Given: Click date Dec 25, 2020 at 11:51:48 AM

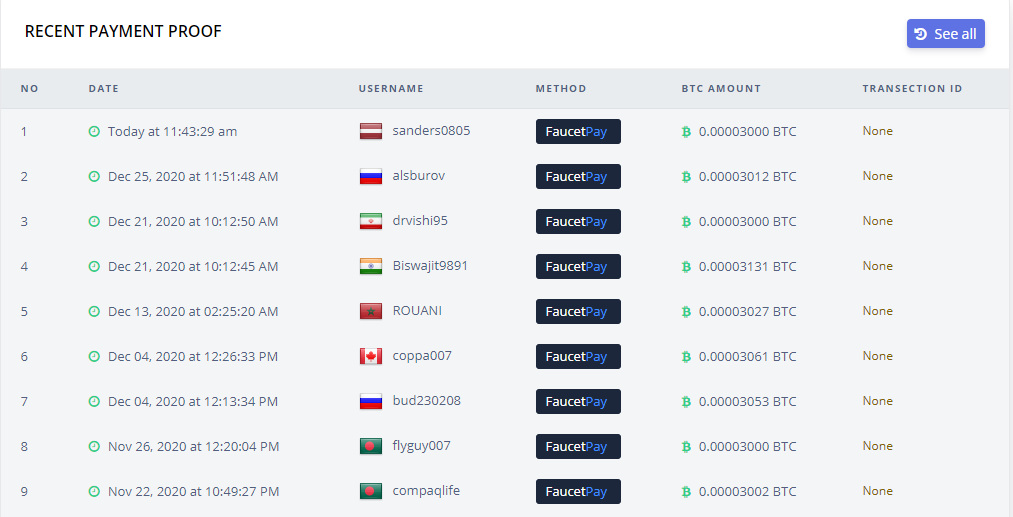Looking at the screenshot, I should pyautogui.click(x=193, y=176).
